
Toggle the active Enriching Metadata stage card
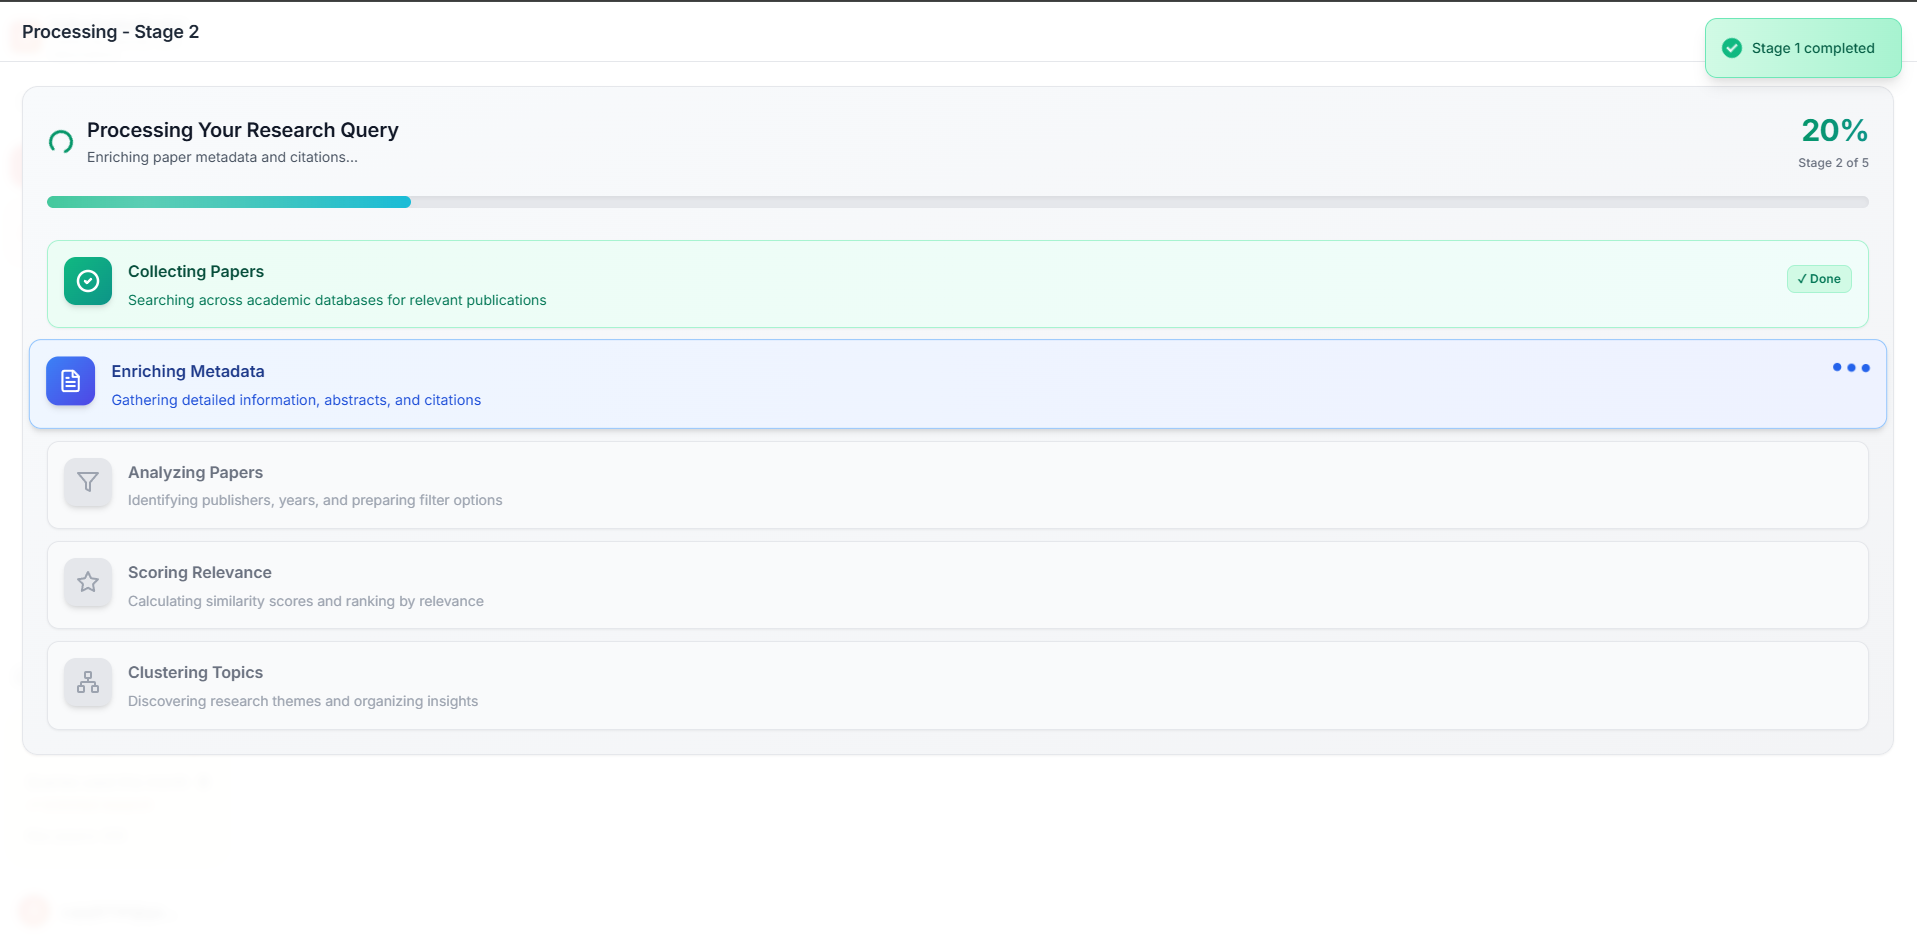coord(958,384)
